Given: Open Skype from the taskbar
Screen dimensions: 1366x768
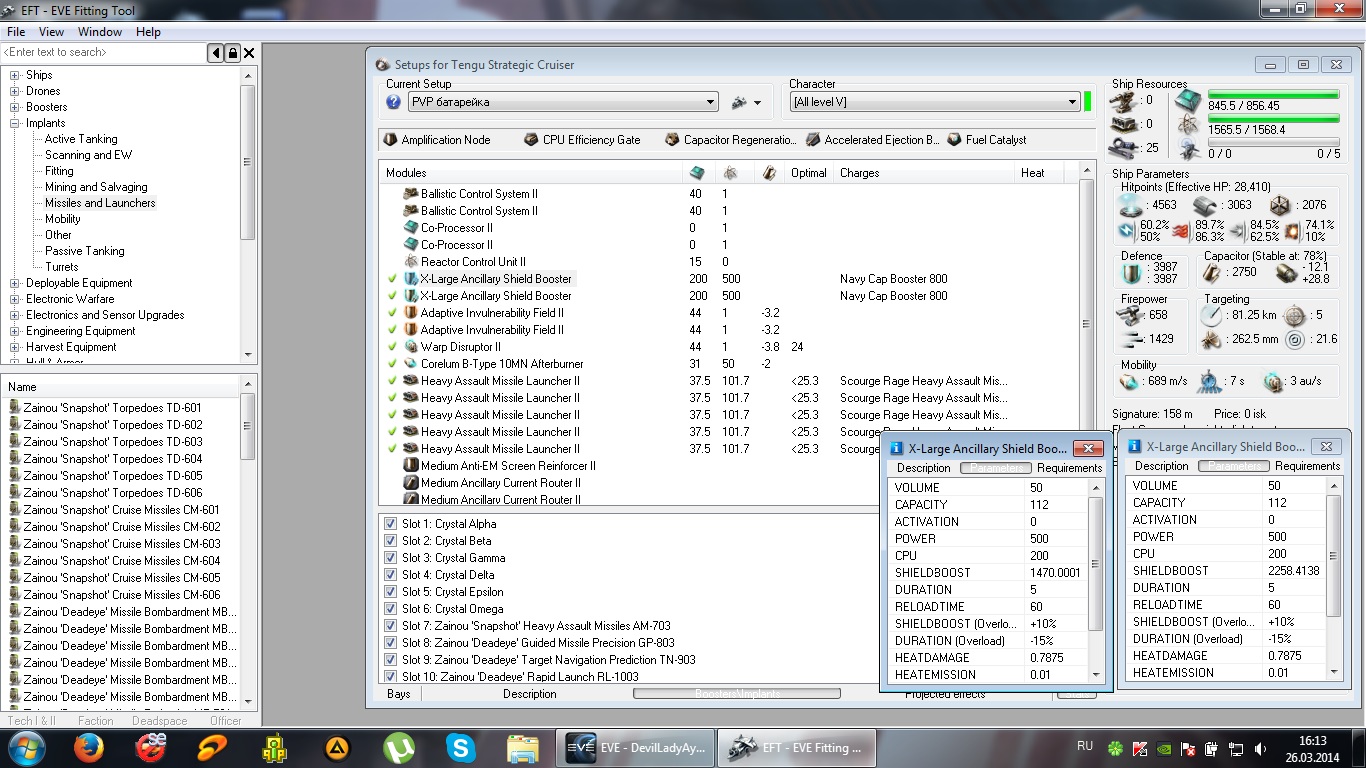Looking at the screenshot, I should pyautogui.click(x=461, y=747).
